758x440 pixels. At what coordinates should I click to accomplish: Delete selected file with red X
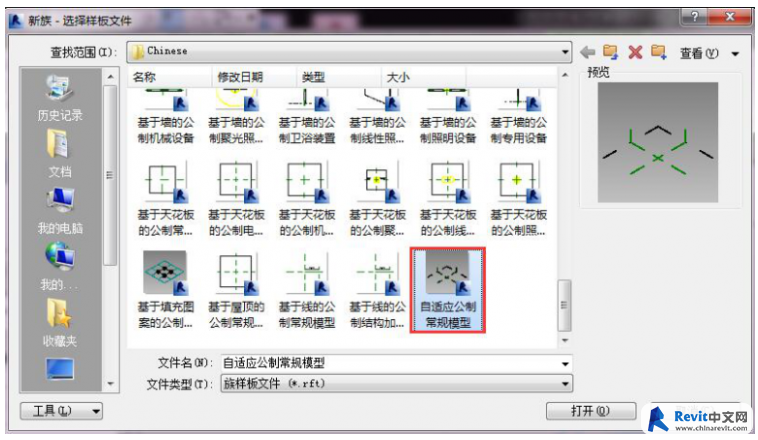pyautogui.click(x=635, y=52)
